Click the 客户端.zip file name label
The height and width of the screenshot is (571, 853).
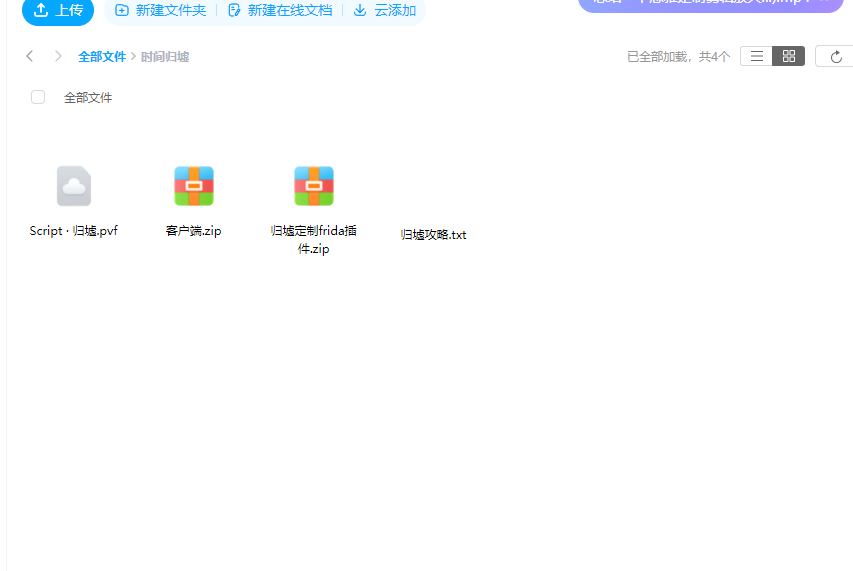tap(194, 231)
